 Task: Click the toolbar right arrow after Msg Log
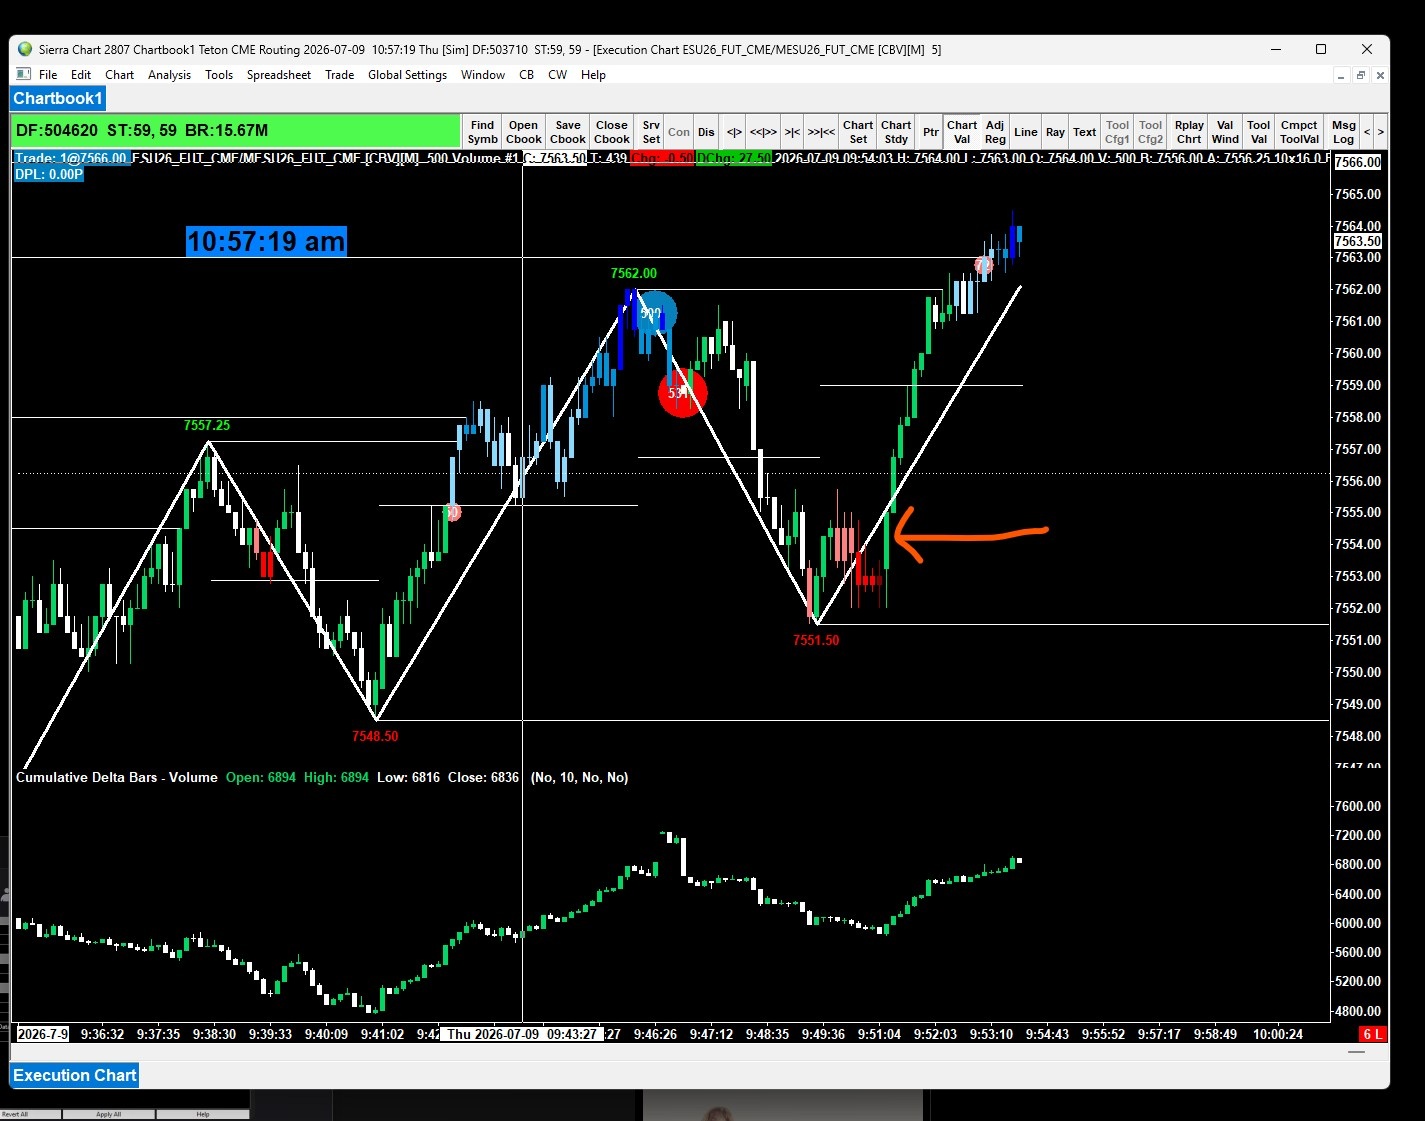click(1381, 132)
